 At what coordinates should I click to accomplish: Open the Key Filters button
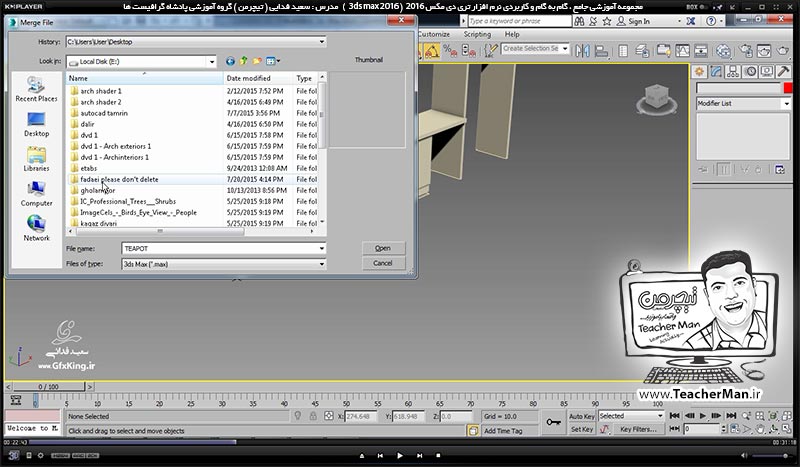click(x=638, y=429)
